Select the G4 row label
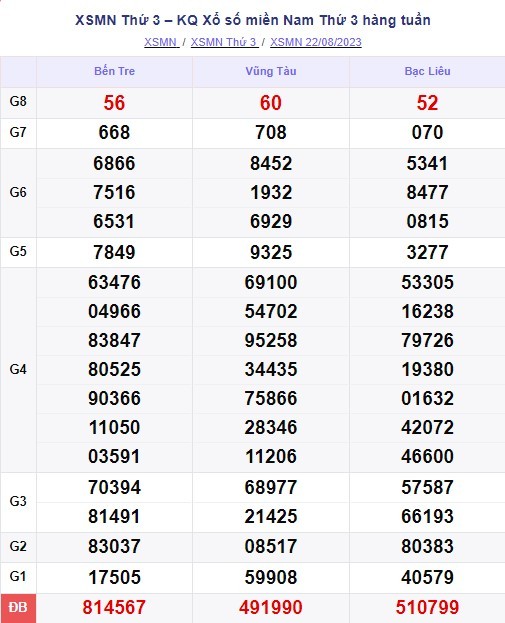 point(18,370)
